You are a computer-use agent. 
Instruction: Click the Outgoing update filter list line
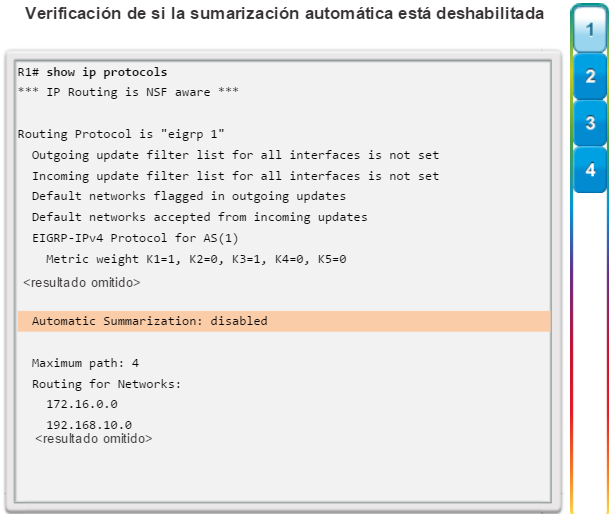[235, 155]
